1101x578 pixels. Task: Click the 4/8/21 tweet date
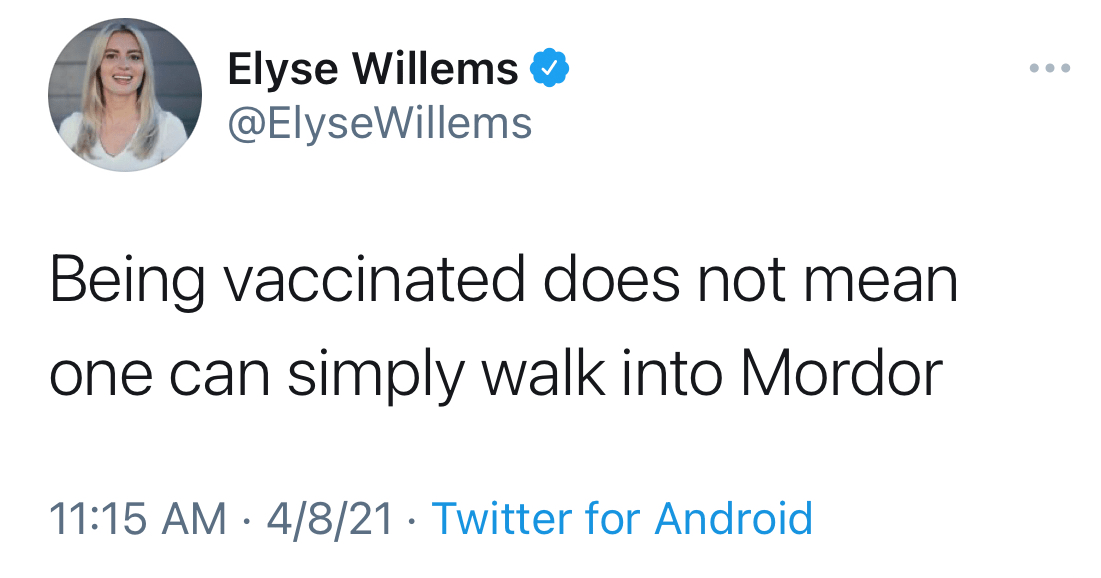click(332, 519)
